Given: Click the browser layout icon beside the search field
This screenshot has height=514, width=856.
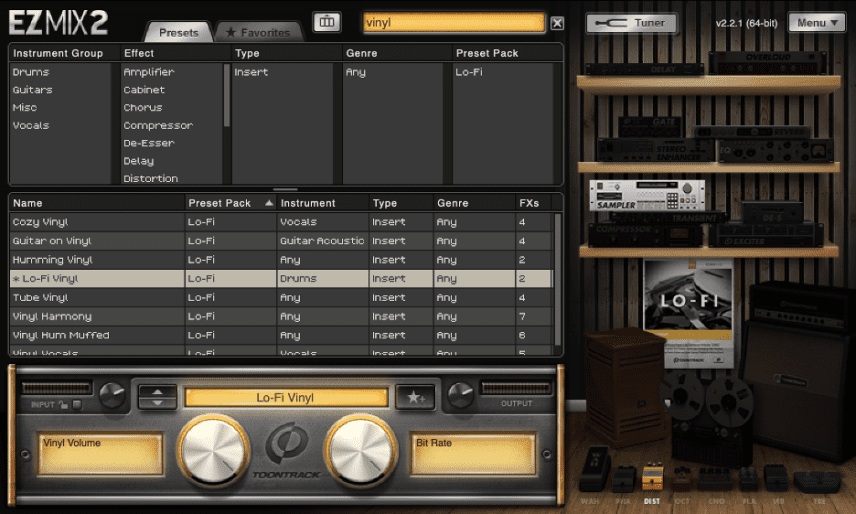Looking at the screenshot, I should click(x=326, y=22).
